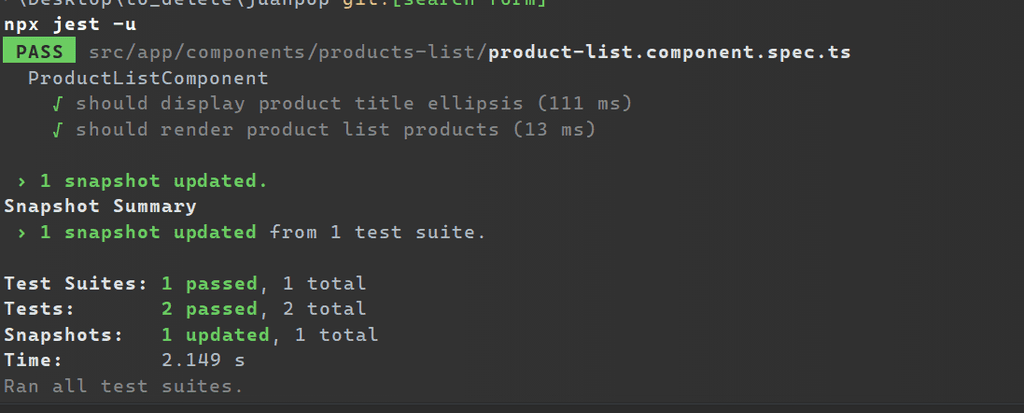Screen dimensions: 1024x413
Task: Click the 'Time:' label
Action: [x=33, y=360]
